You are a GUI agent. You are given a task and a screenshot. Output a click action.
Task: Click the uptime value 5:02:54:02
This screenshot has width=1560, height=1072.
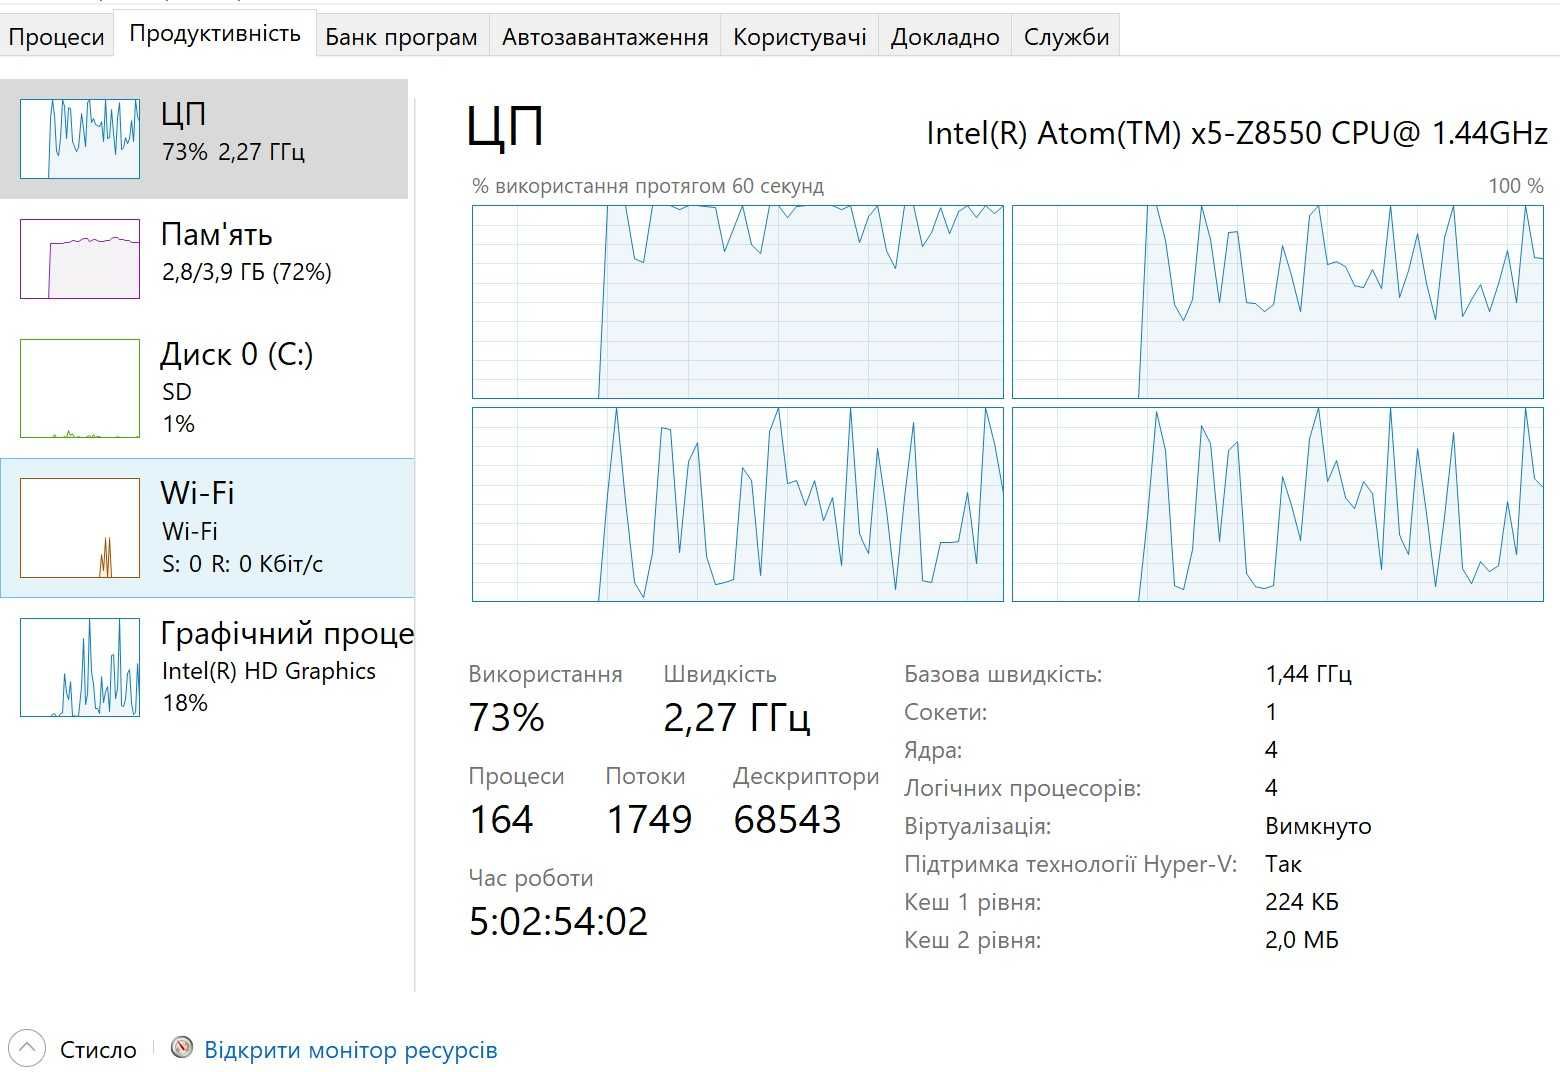558,921
